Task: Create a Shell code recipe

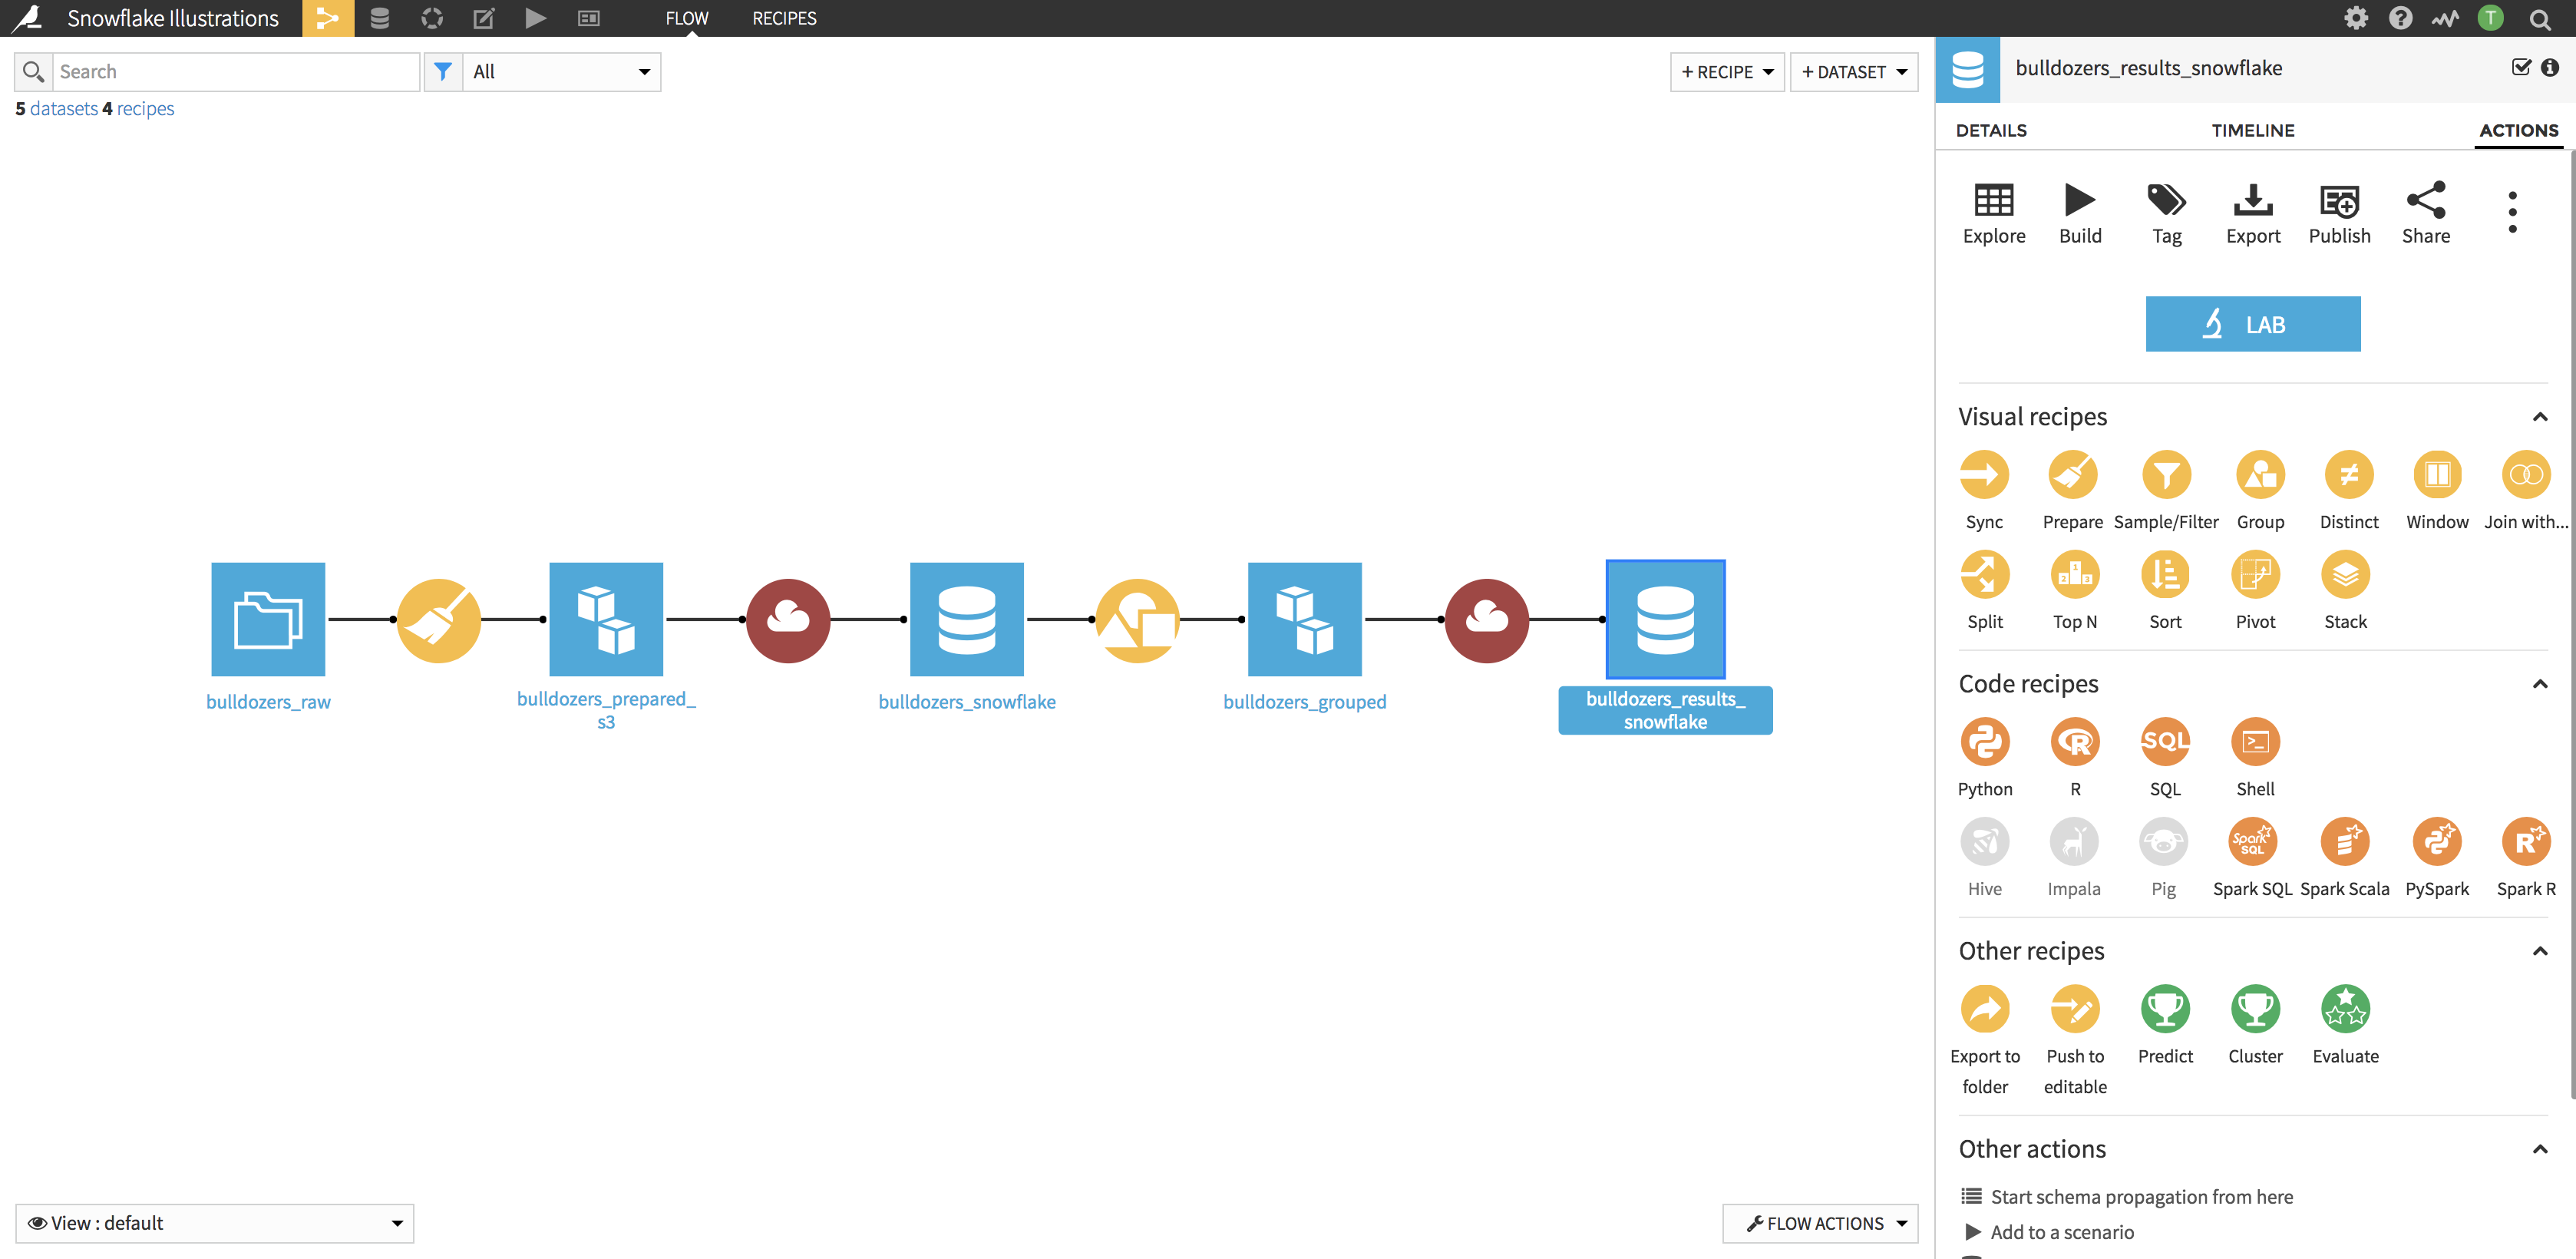Action: (x=2255, y=741)
